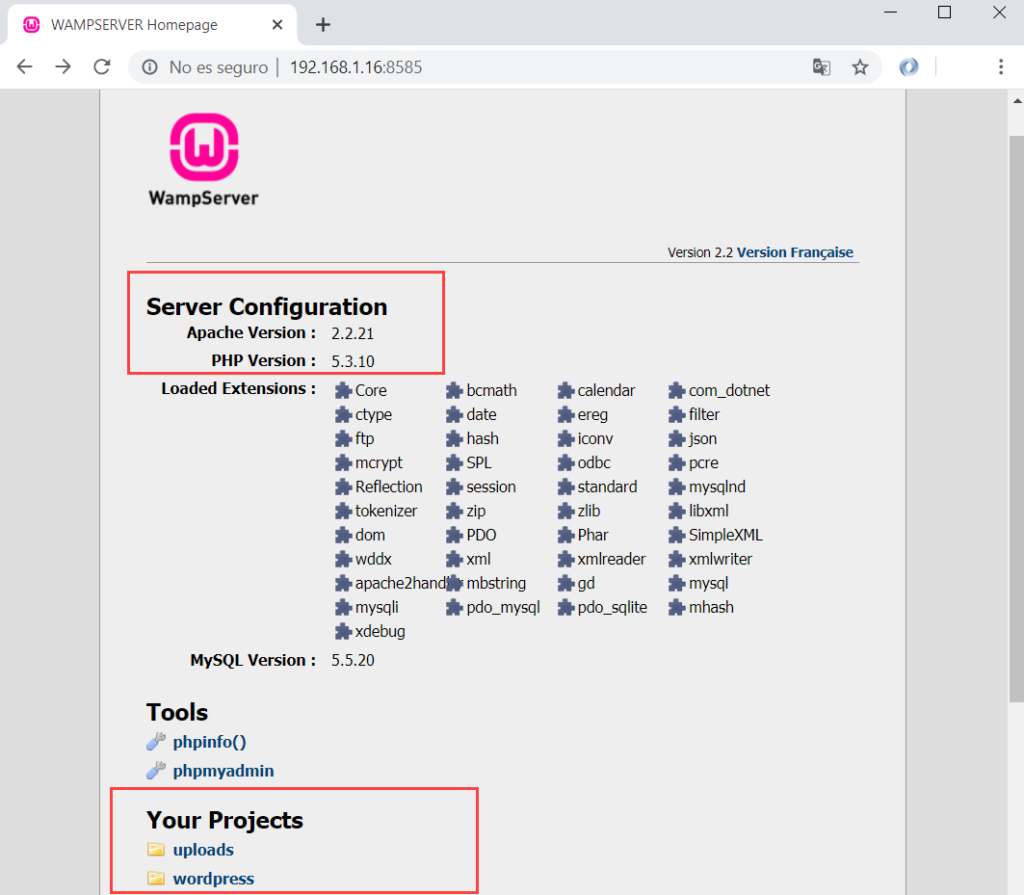Click the Apache version value 2.2.21
The image size is (1024, 895).
click(353, 334)
